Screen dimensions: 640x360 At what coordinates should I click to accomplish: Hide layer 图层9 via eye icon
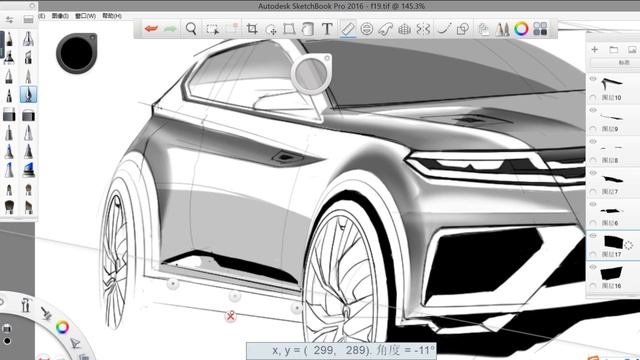pos(593,110)
